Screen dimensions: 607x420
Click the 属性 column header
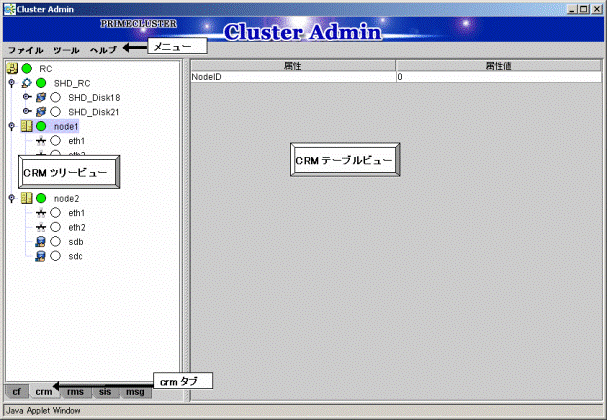tap(293, 66)
